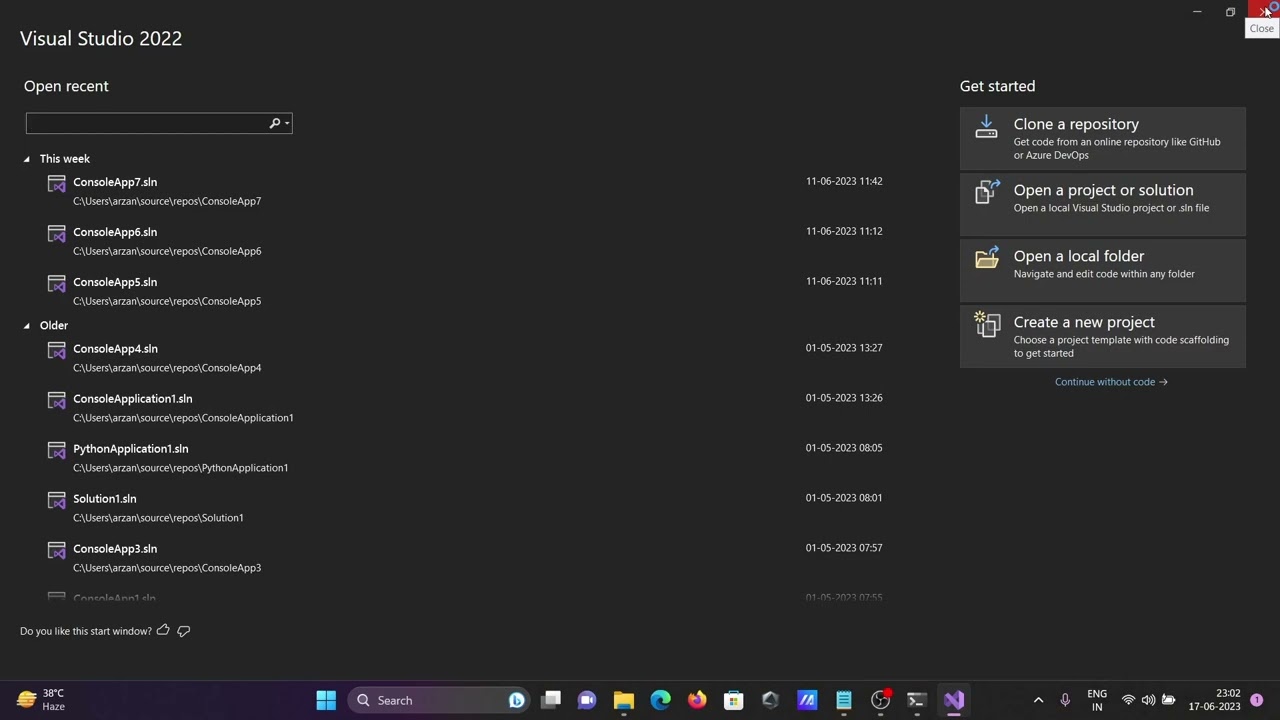Click Clone a repository button
Screen dimensions: 1280x720
[1103, 138]
